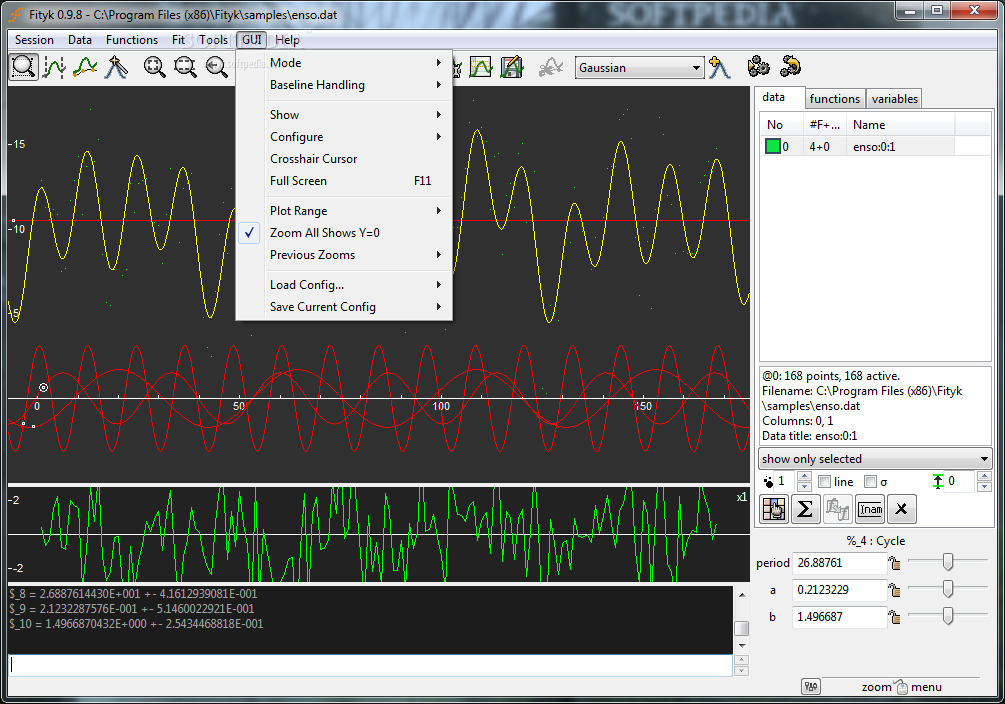Click the previous zoom icon with arrow
The height and width of the screenshot is (704, 1005).
(216, 67)
